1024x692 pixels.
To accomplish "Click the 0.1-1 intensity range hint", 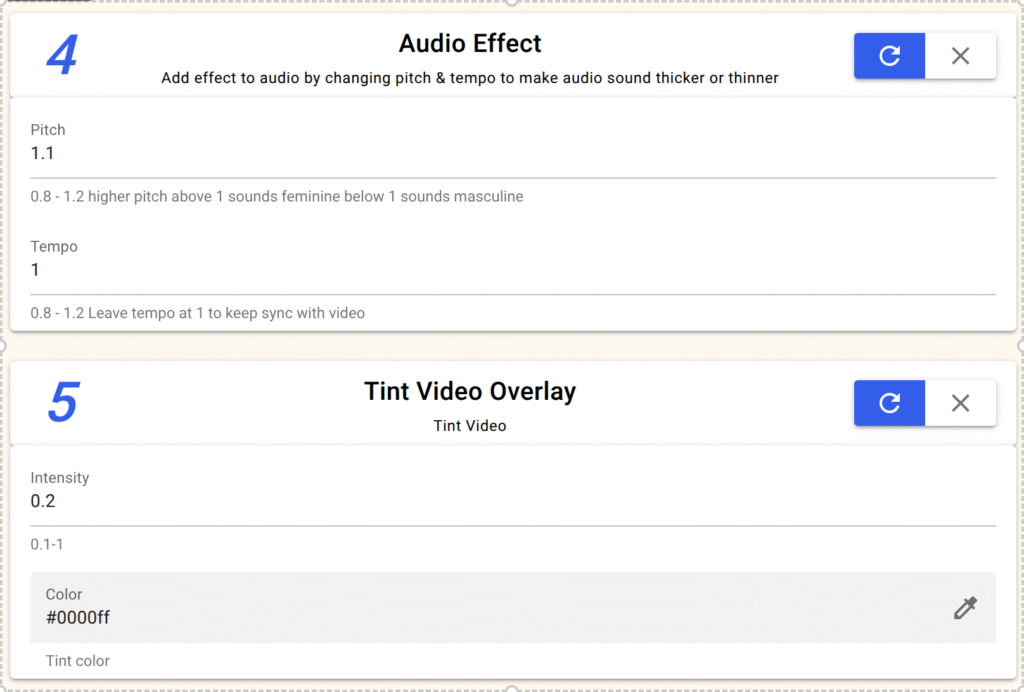I will tap(47, 545).
